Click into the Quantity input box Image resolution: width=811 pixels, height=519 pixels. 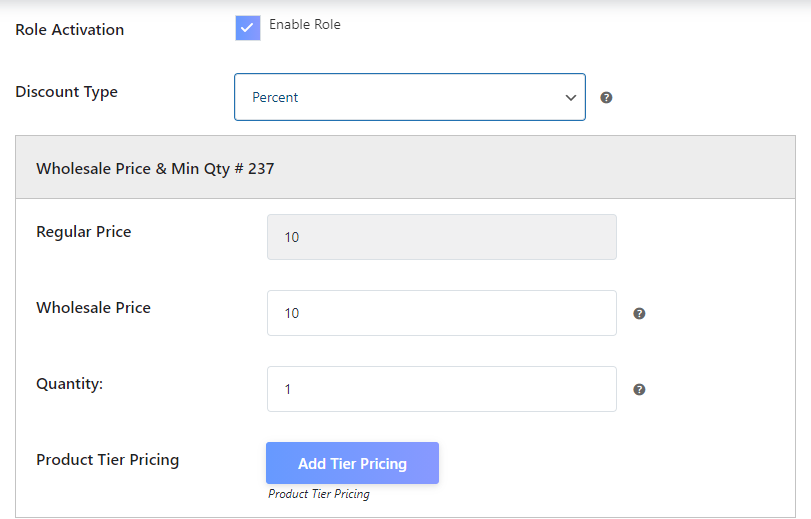point(441,389)
